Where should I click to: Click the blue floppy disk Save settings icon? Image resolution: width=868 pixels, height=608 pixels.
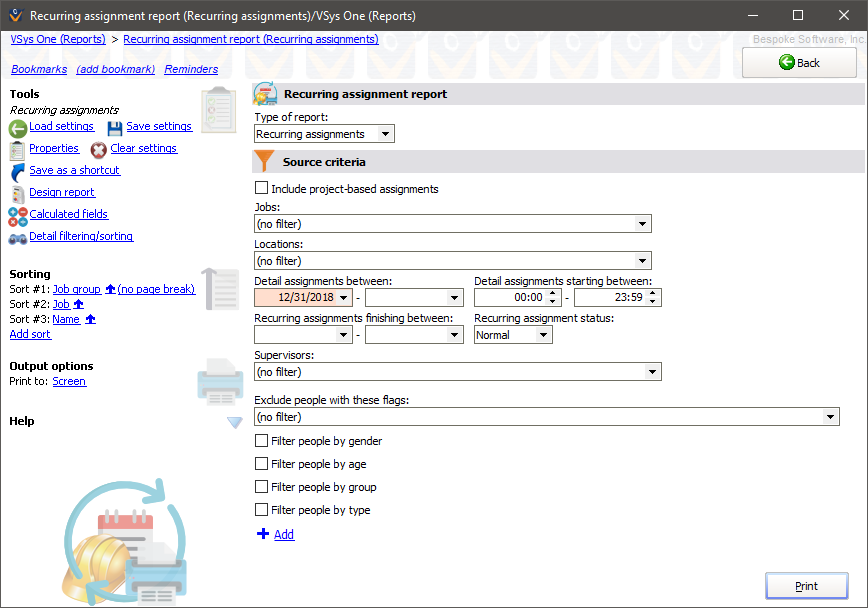[116, 126]
